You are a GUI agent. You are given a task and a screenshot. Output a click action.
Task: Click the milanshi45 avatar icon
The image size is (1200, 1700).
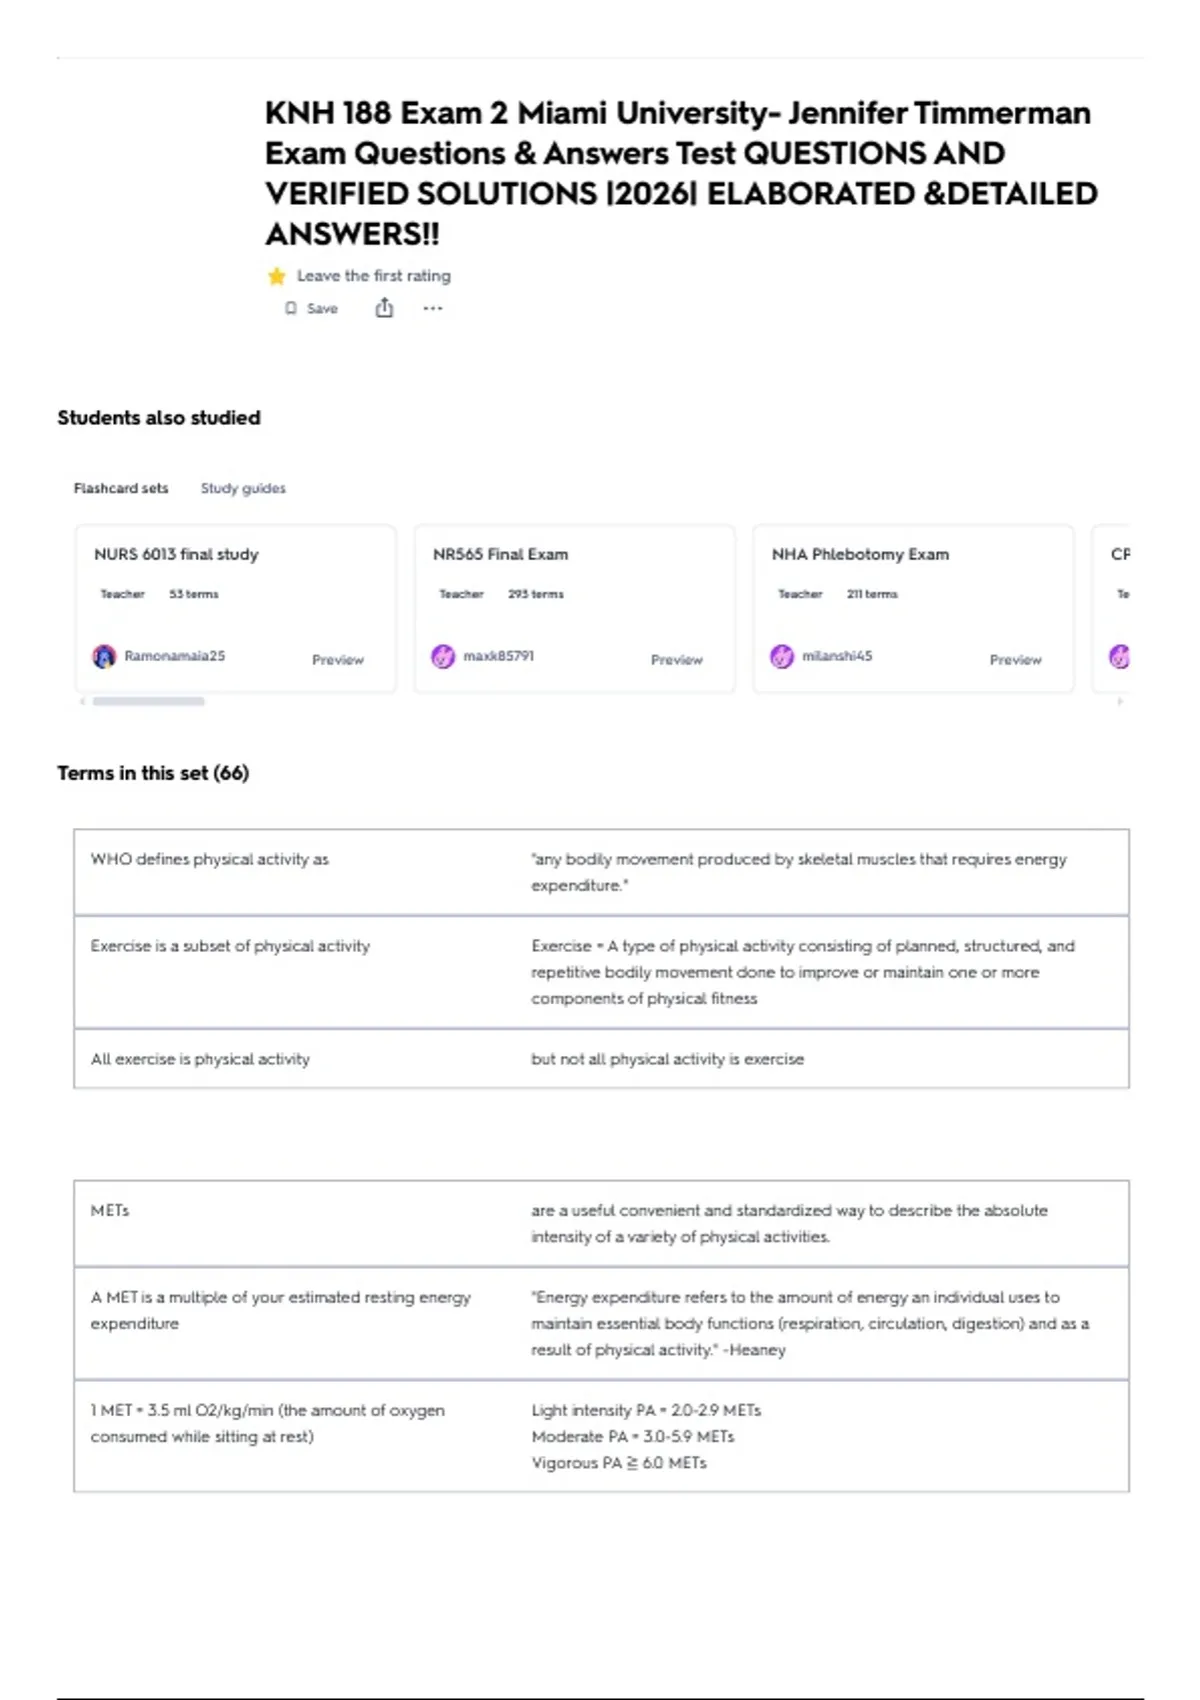(x=782, y=657)
